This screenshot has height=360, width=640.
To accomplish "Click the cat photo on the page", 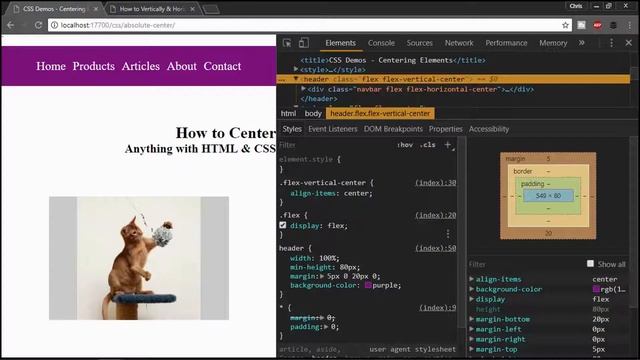I will [x=139, y=258].
